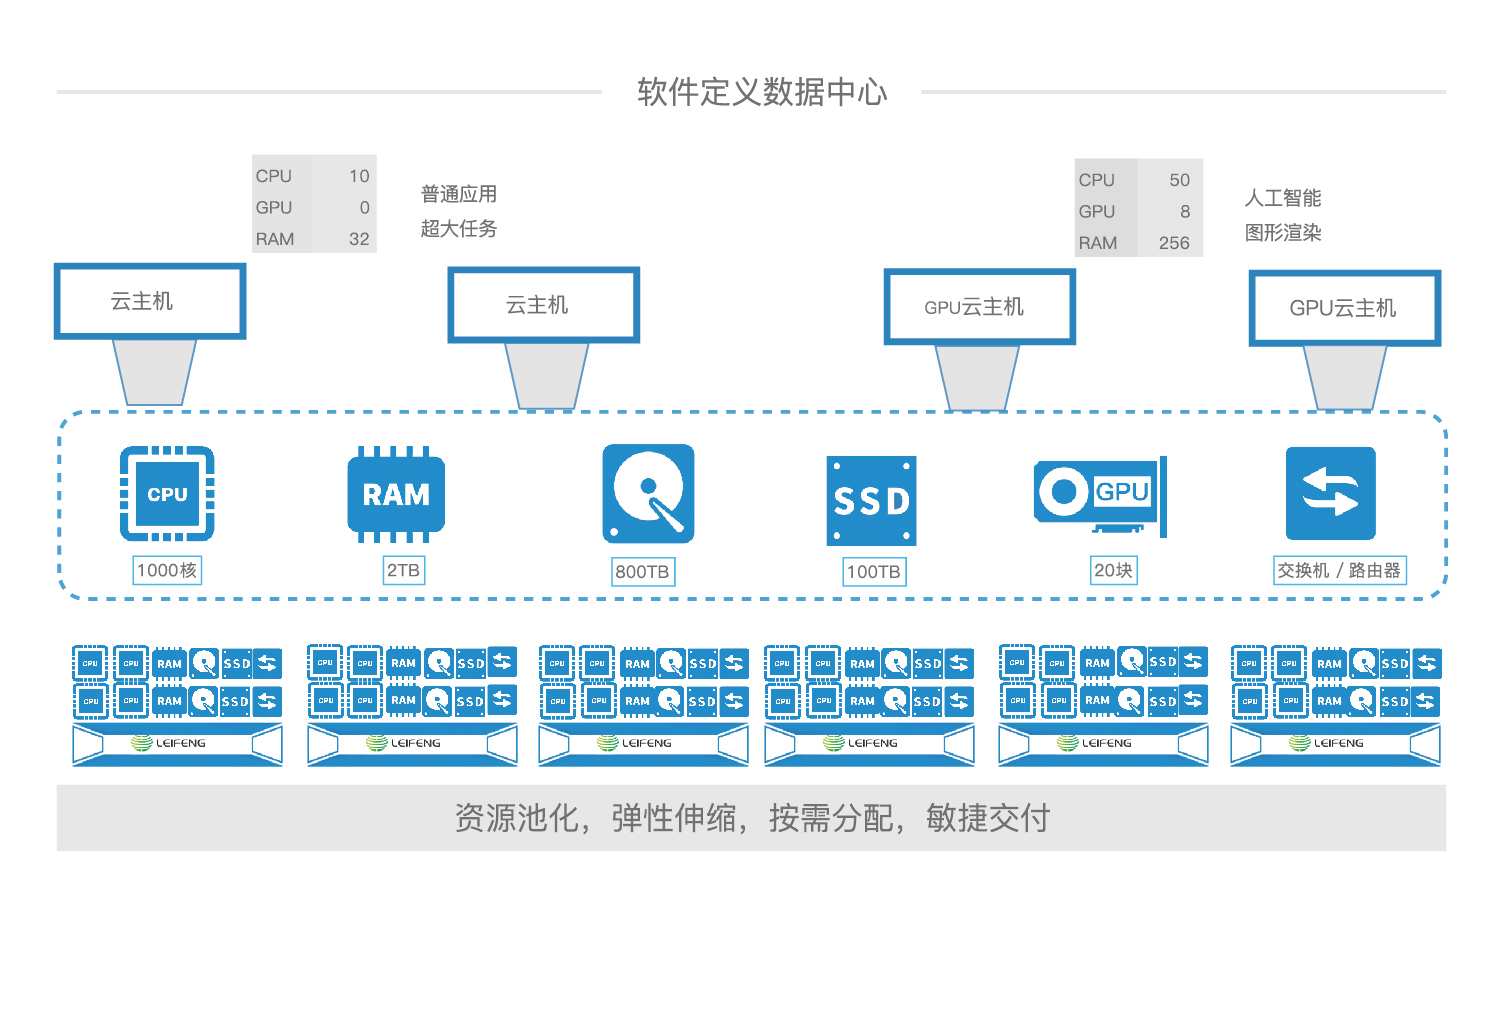Select the CPU resource pool icon

pos(166,494)
